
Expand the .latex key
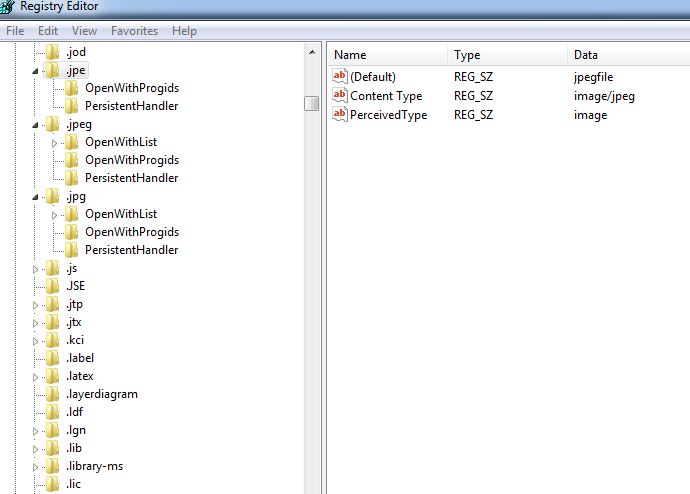click(35, 377)
